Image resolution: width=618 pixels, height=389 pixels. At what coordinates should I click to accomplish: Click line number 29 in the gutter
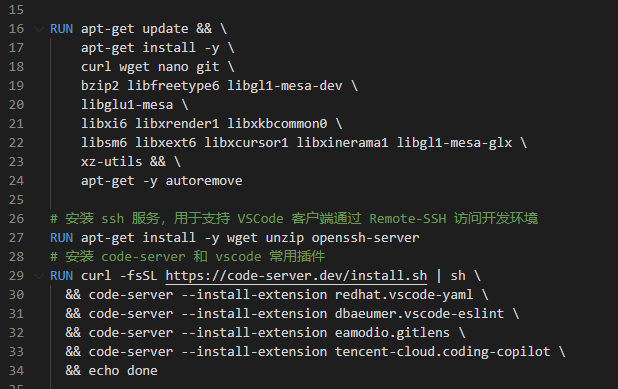tap(16, 275)
